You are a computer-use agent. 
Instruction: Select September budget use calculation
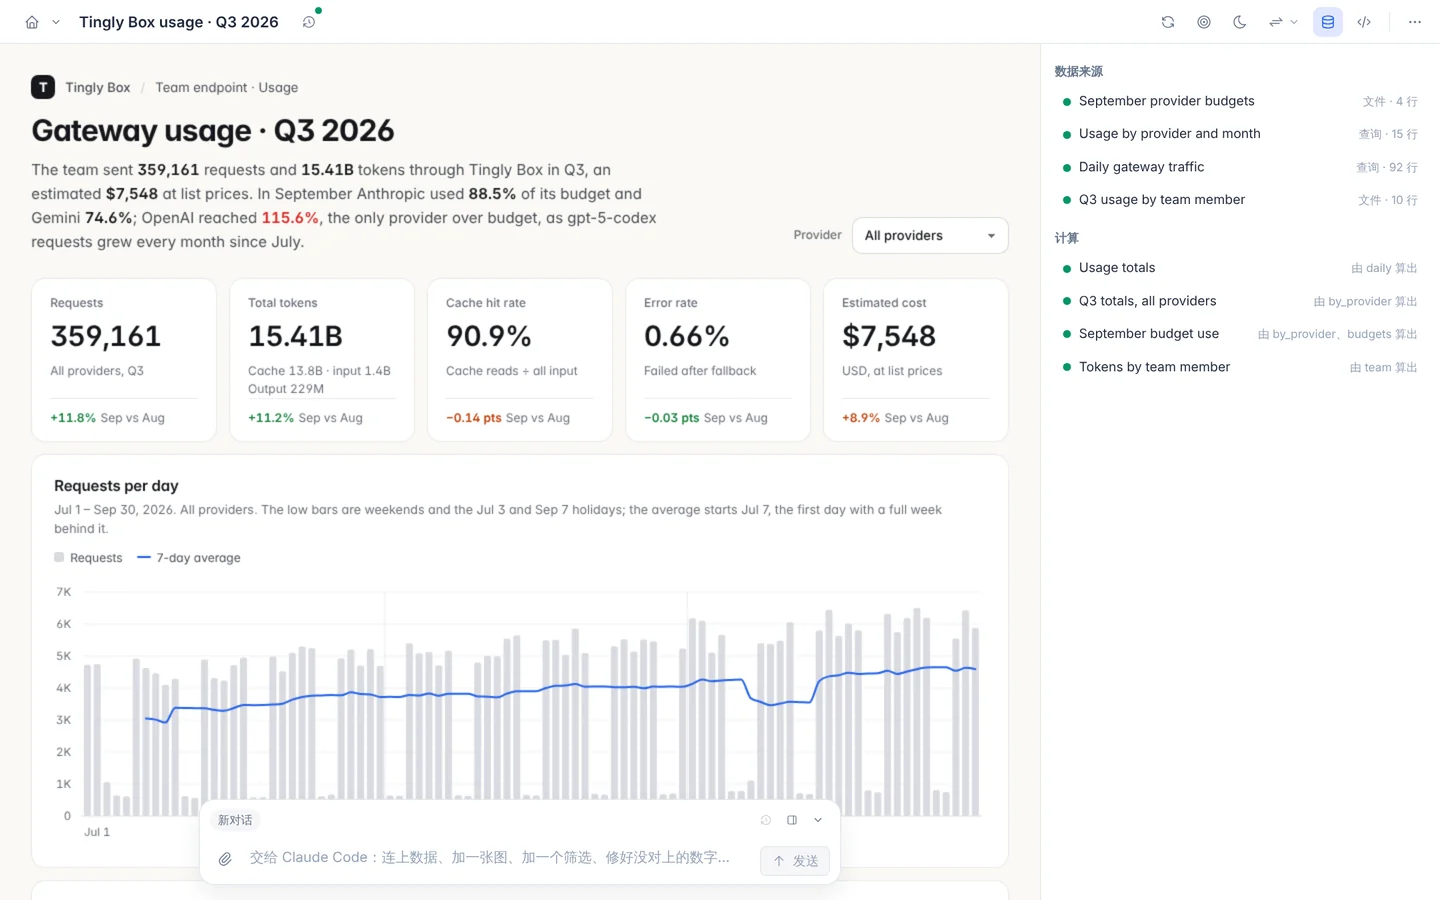pyautogui.click(x=1239, y=334)
